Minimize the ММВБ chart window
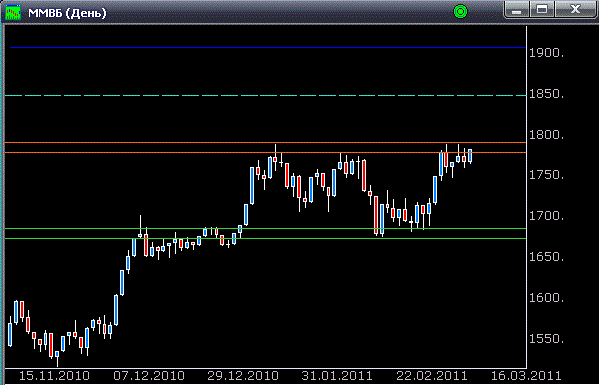599x385 pixels. pos(516,10)
